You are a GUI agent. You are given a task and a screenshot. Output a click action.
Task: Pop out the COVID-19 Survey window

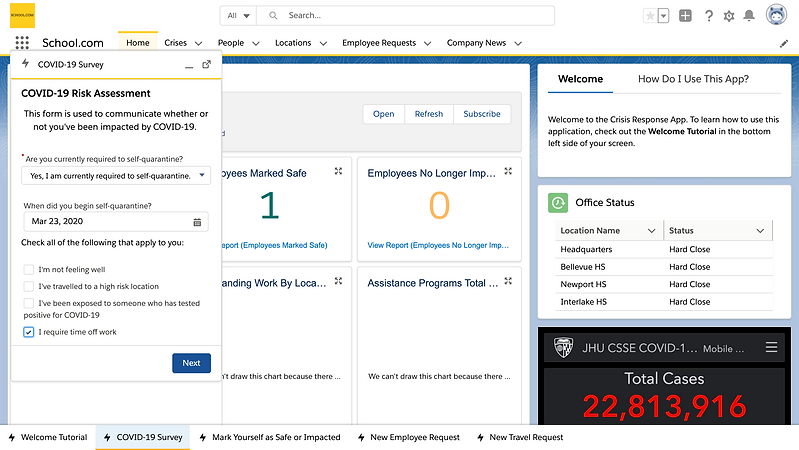pyautogui.click(x=206, y=64)
